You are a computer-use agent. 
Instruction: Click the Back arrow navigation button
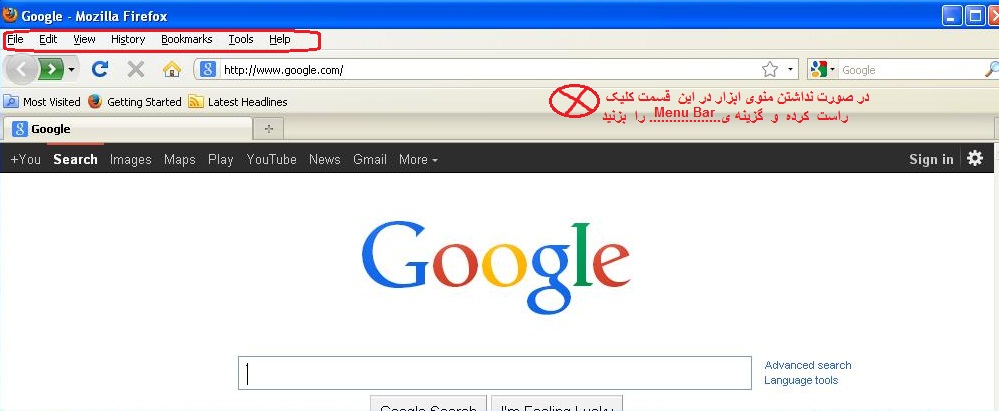point(20,69)
